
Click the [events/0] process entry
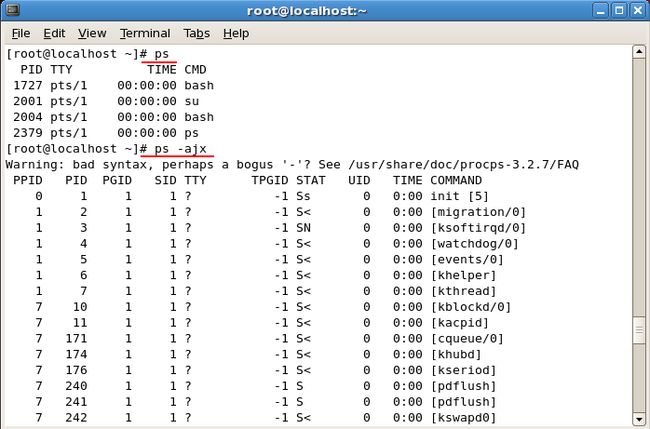click(x=467, y=259)
